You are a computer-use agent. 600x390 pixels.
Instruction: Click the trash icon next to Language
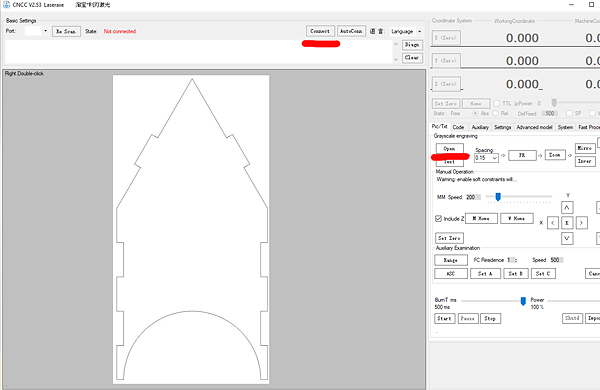(x=381, y=31)
